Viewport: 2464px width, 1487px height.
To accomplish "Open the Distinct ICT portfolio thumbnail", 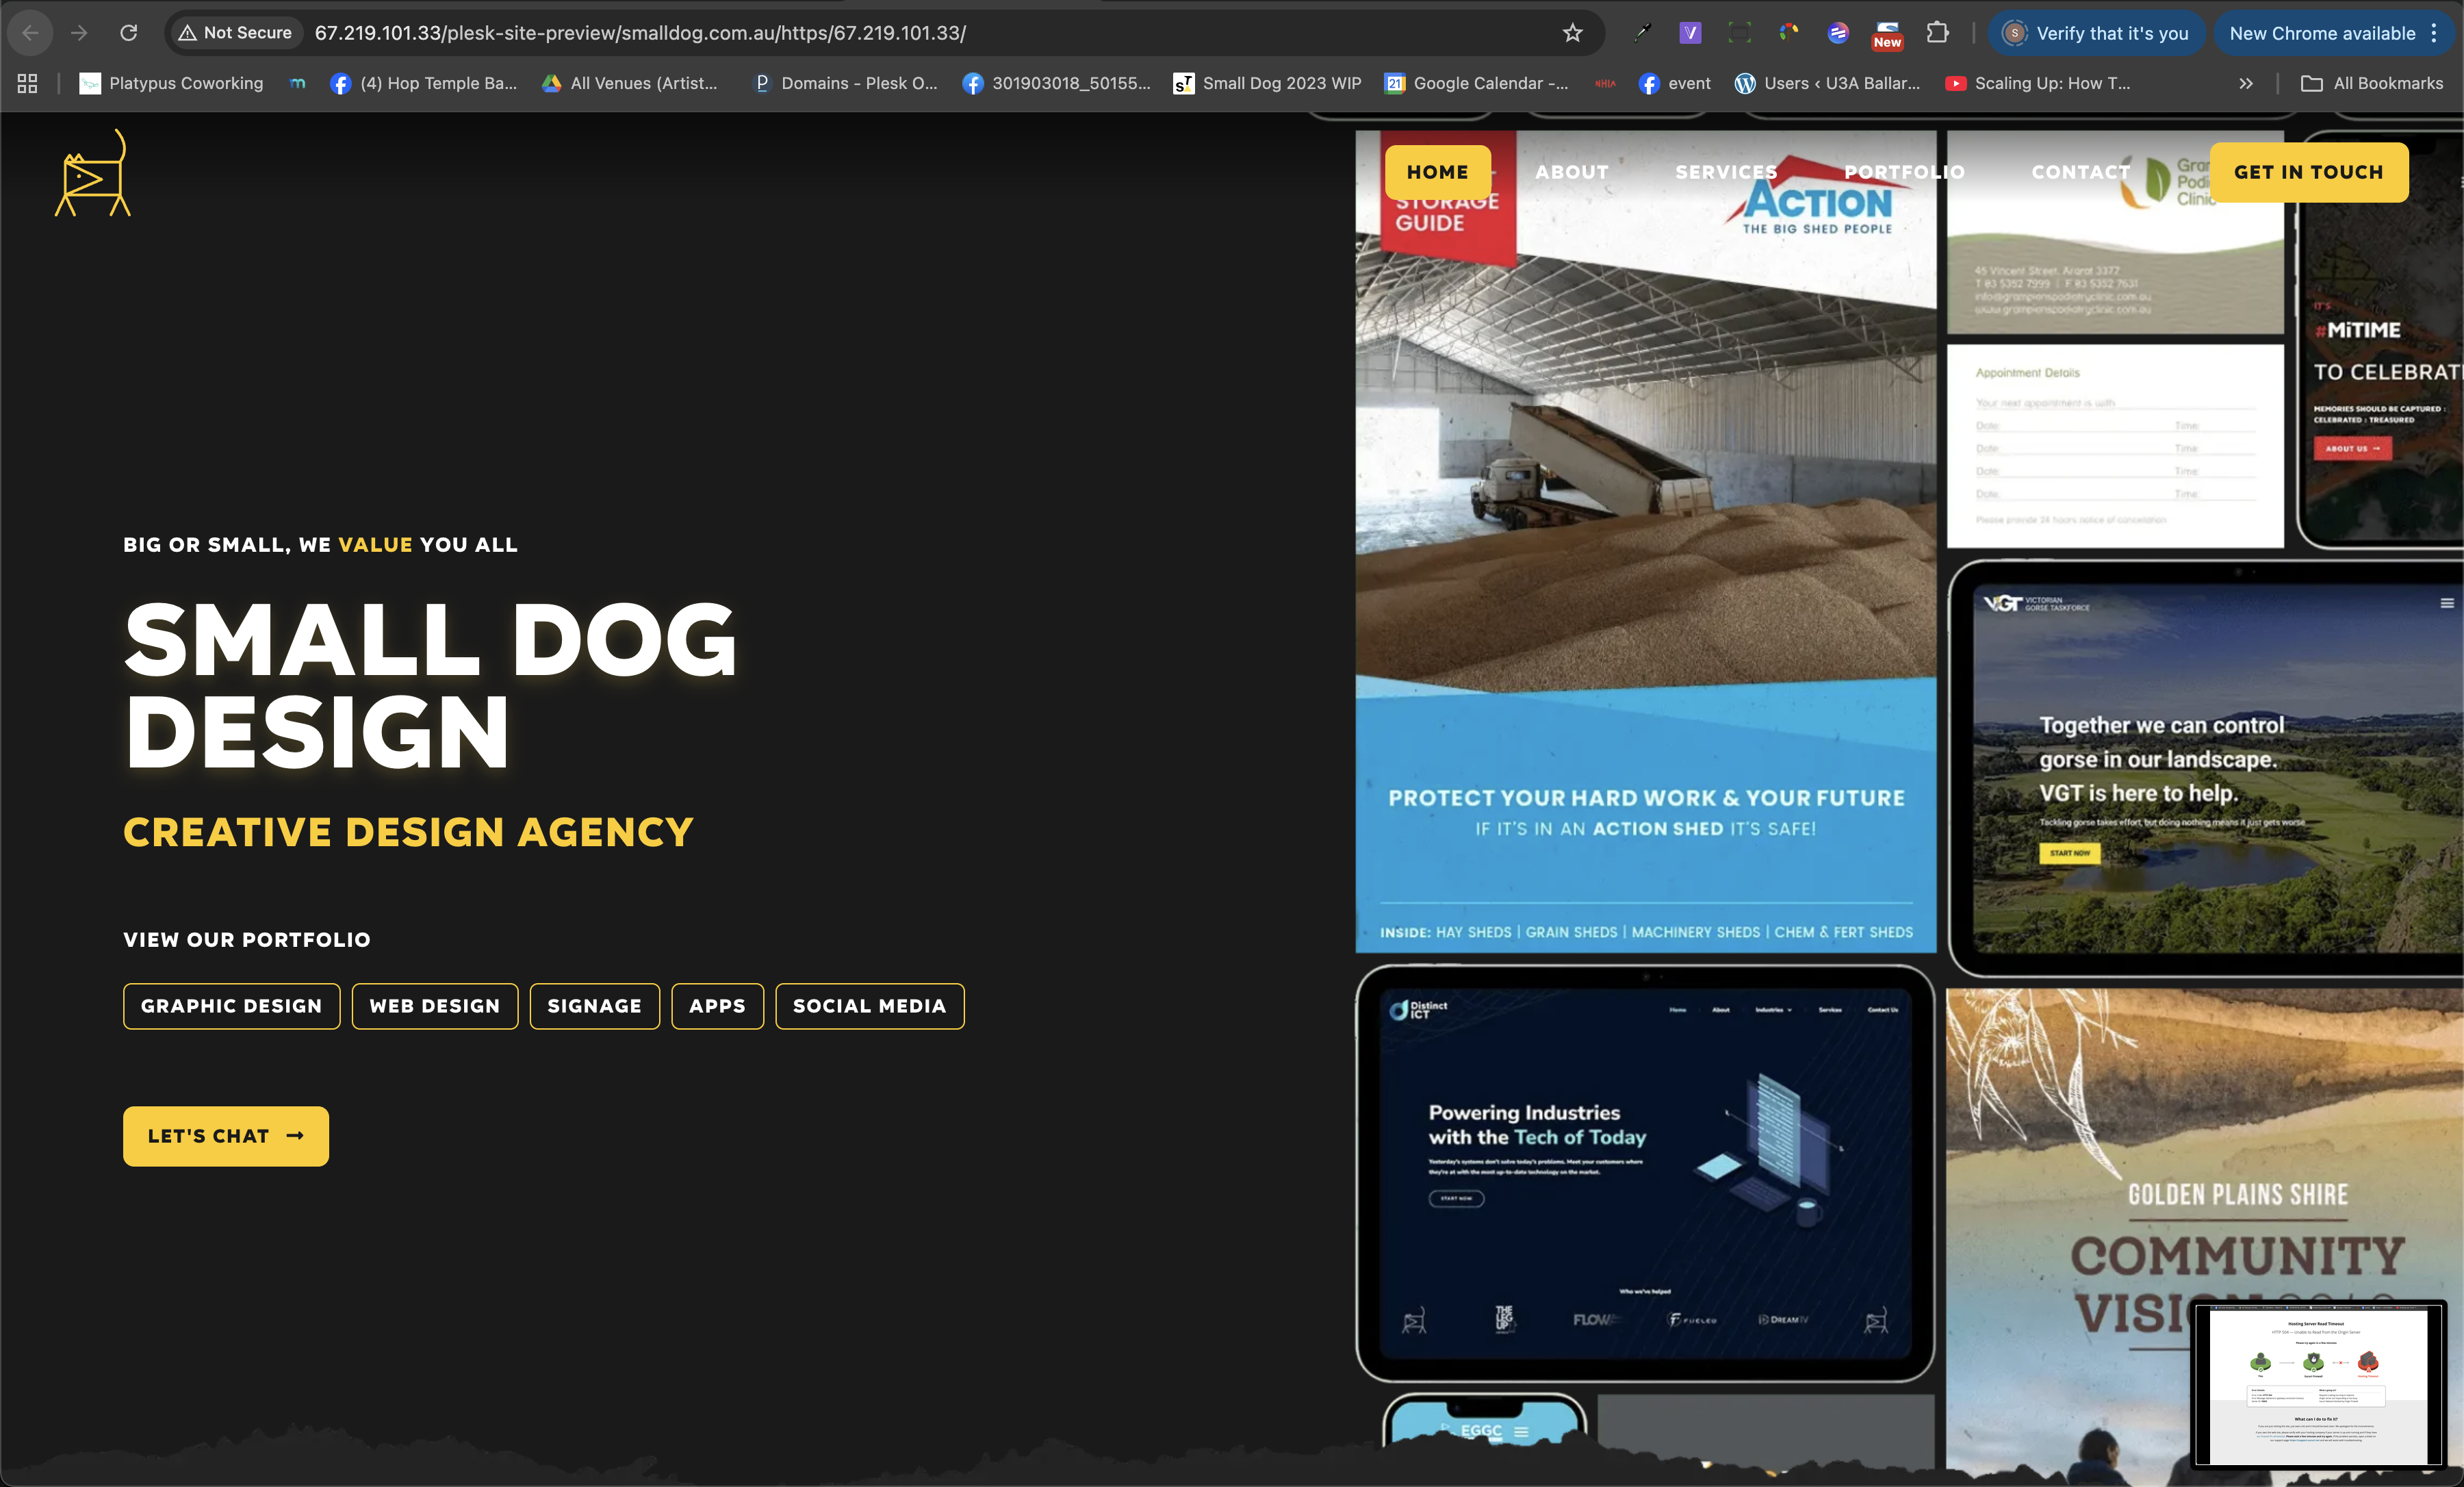I will (1644, 1172).
